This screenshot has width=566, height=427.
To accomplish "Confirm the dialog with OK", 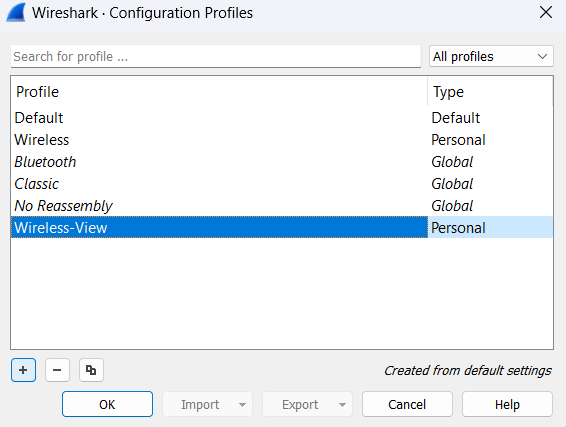I will (107, 404).
